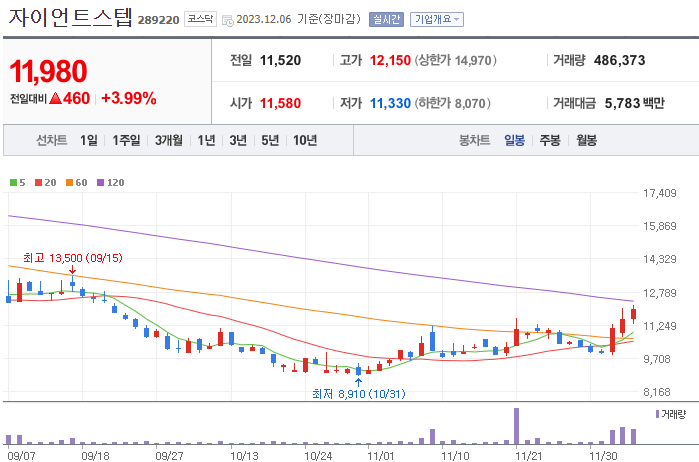Click the +3.99% change value

point(129,98)
